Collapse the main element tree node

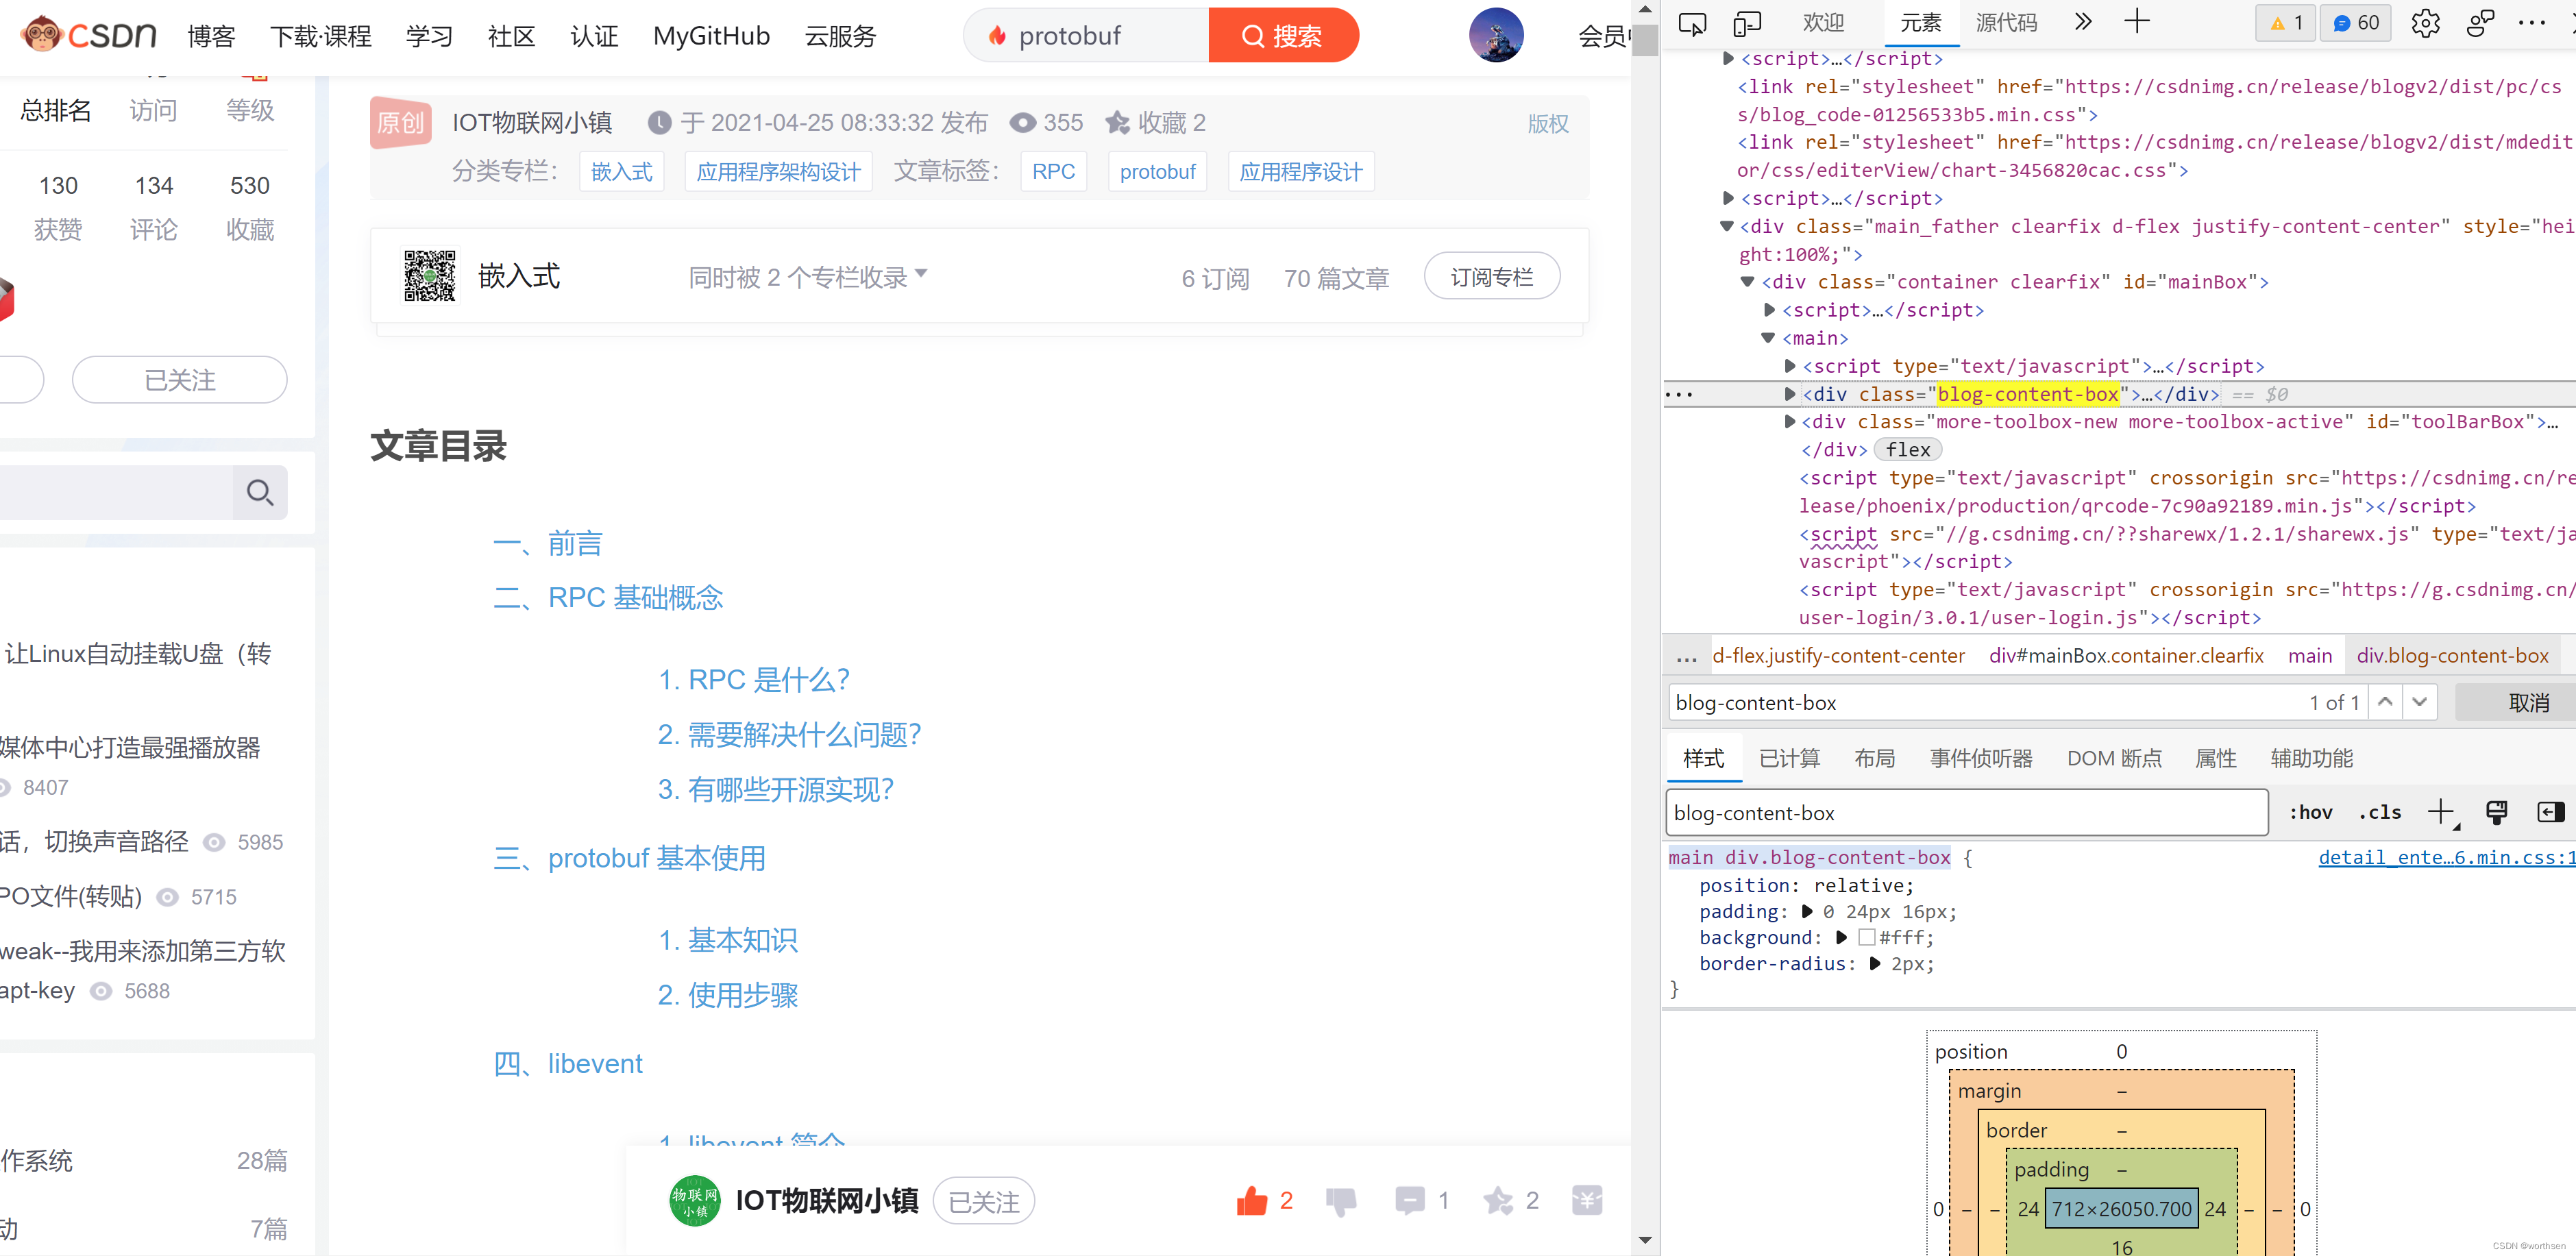[1768, 338]
